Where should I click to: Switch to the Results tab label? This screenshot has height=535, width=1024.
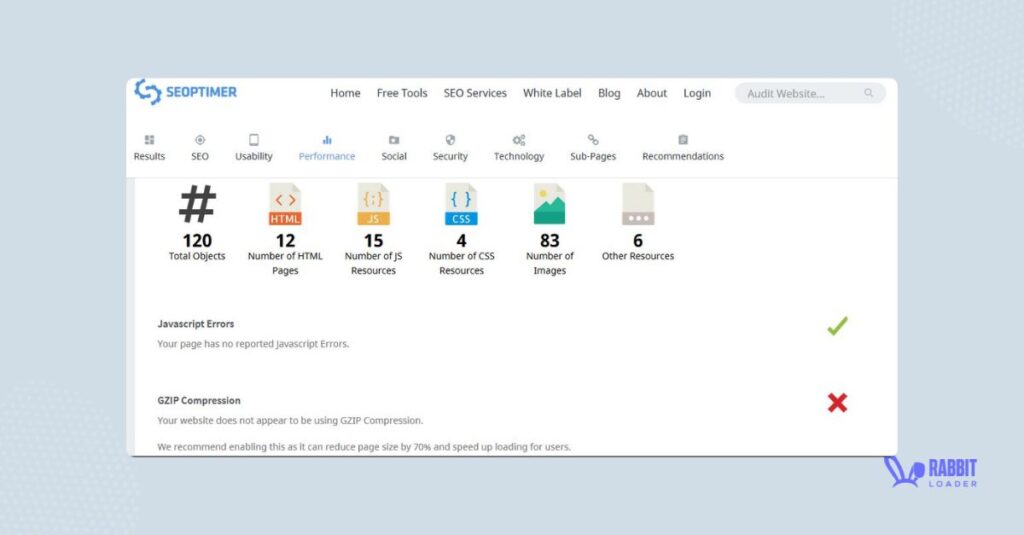(150, 156)
